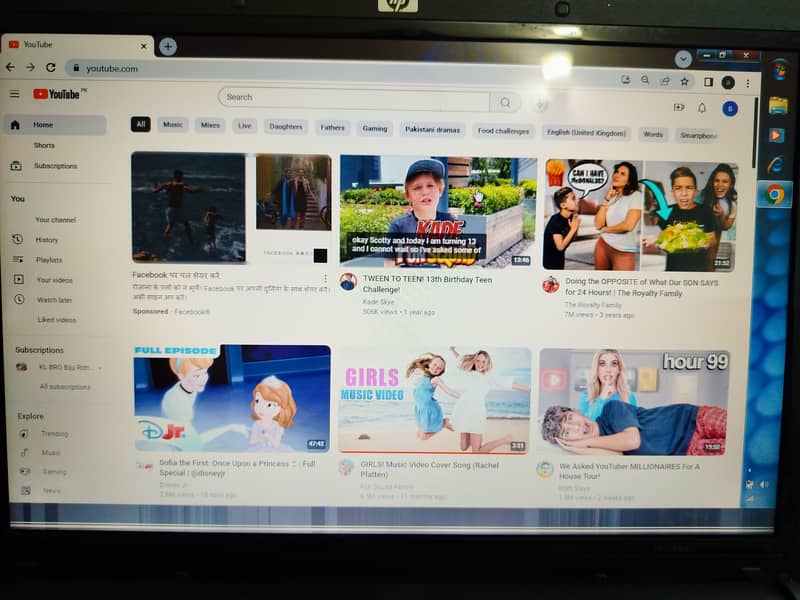Open History in the sidebar
Image resolution: width=800 pixels, height=600 pixels.
46,240
